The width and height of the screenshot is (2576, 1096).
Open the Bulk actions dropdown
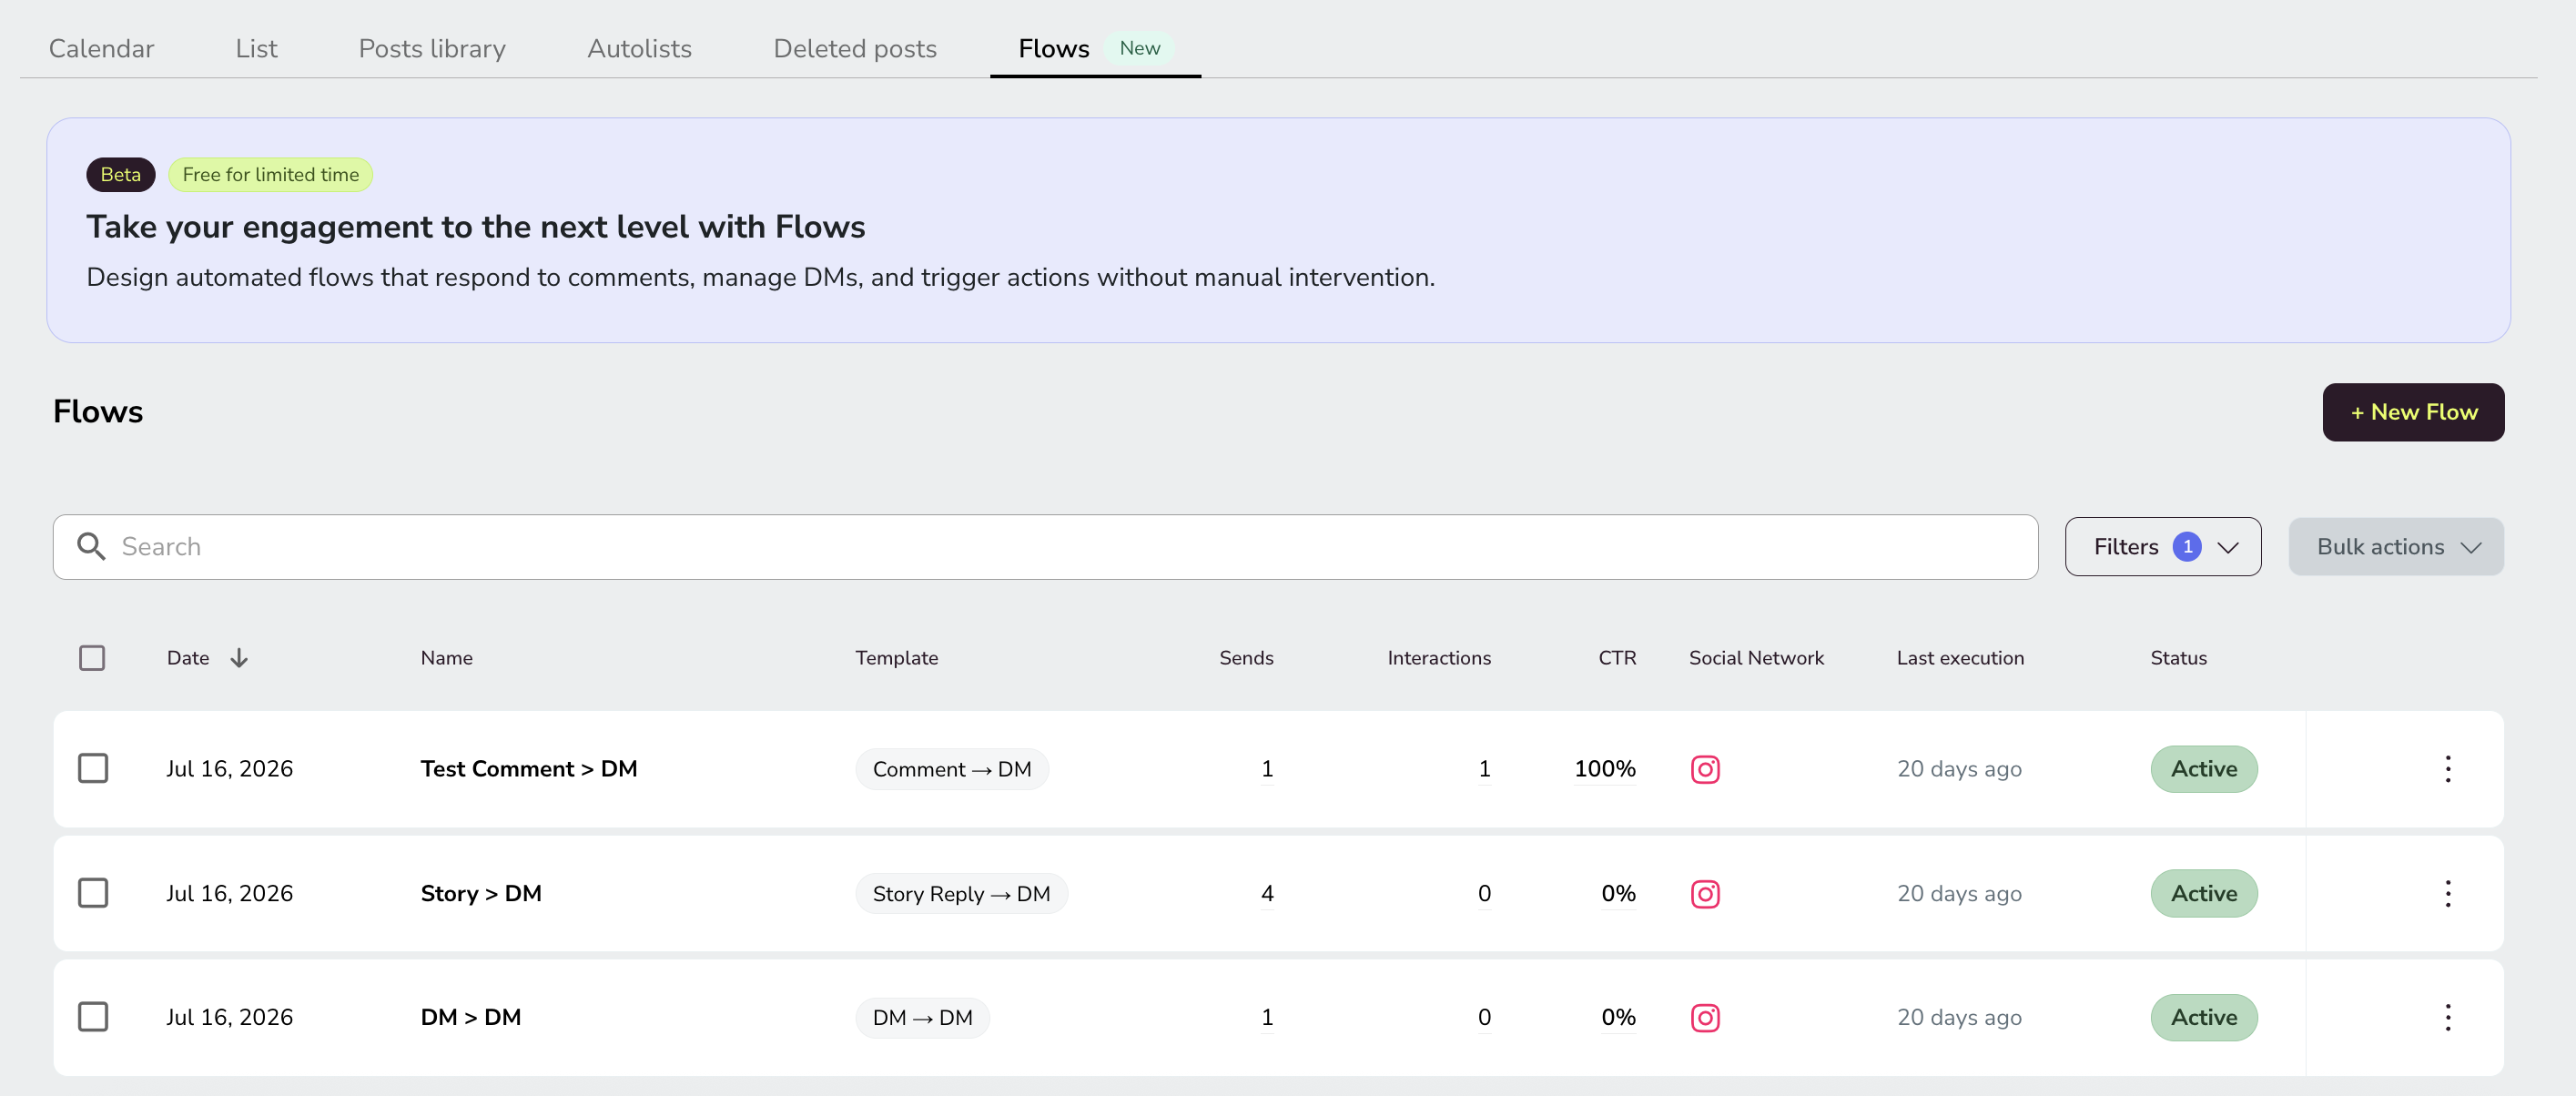tap(2396, 547)
